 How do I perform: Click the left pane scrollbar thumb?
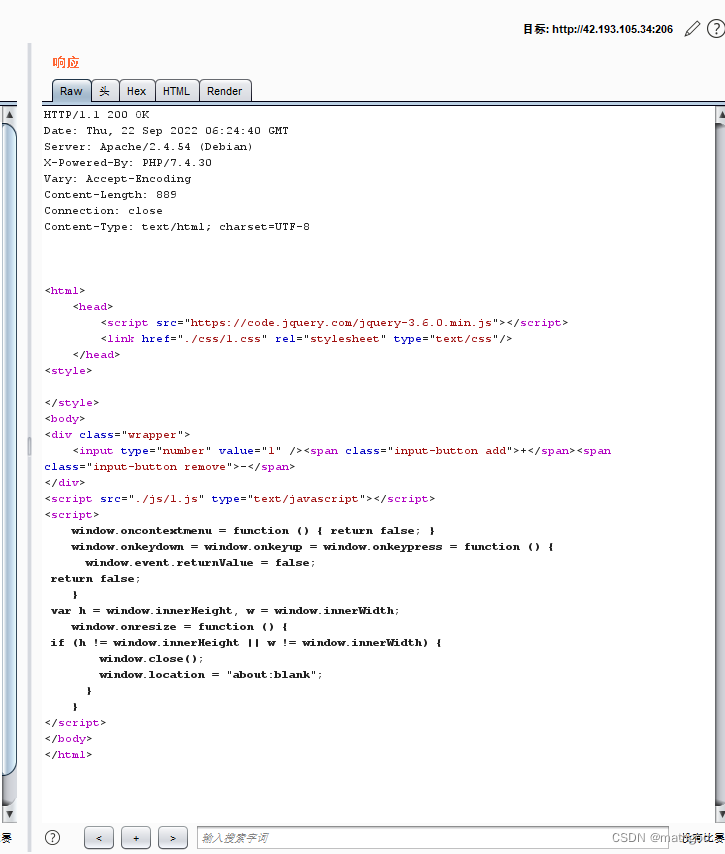[x=9, y=449]
